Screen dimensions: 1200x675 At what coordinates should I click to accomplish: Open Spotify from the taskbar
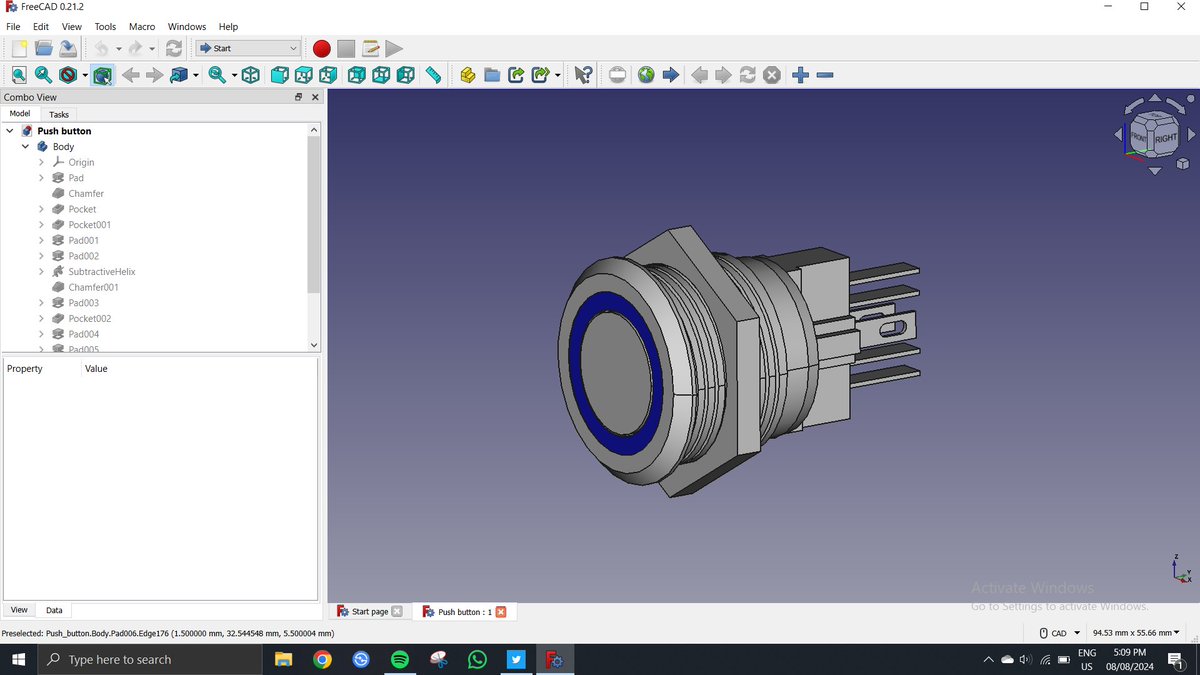point(399,660)
